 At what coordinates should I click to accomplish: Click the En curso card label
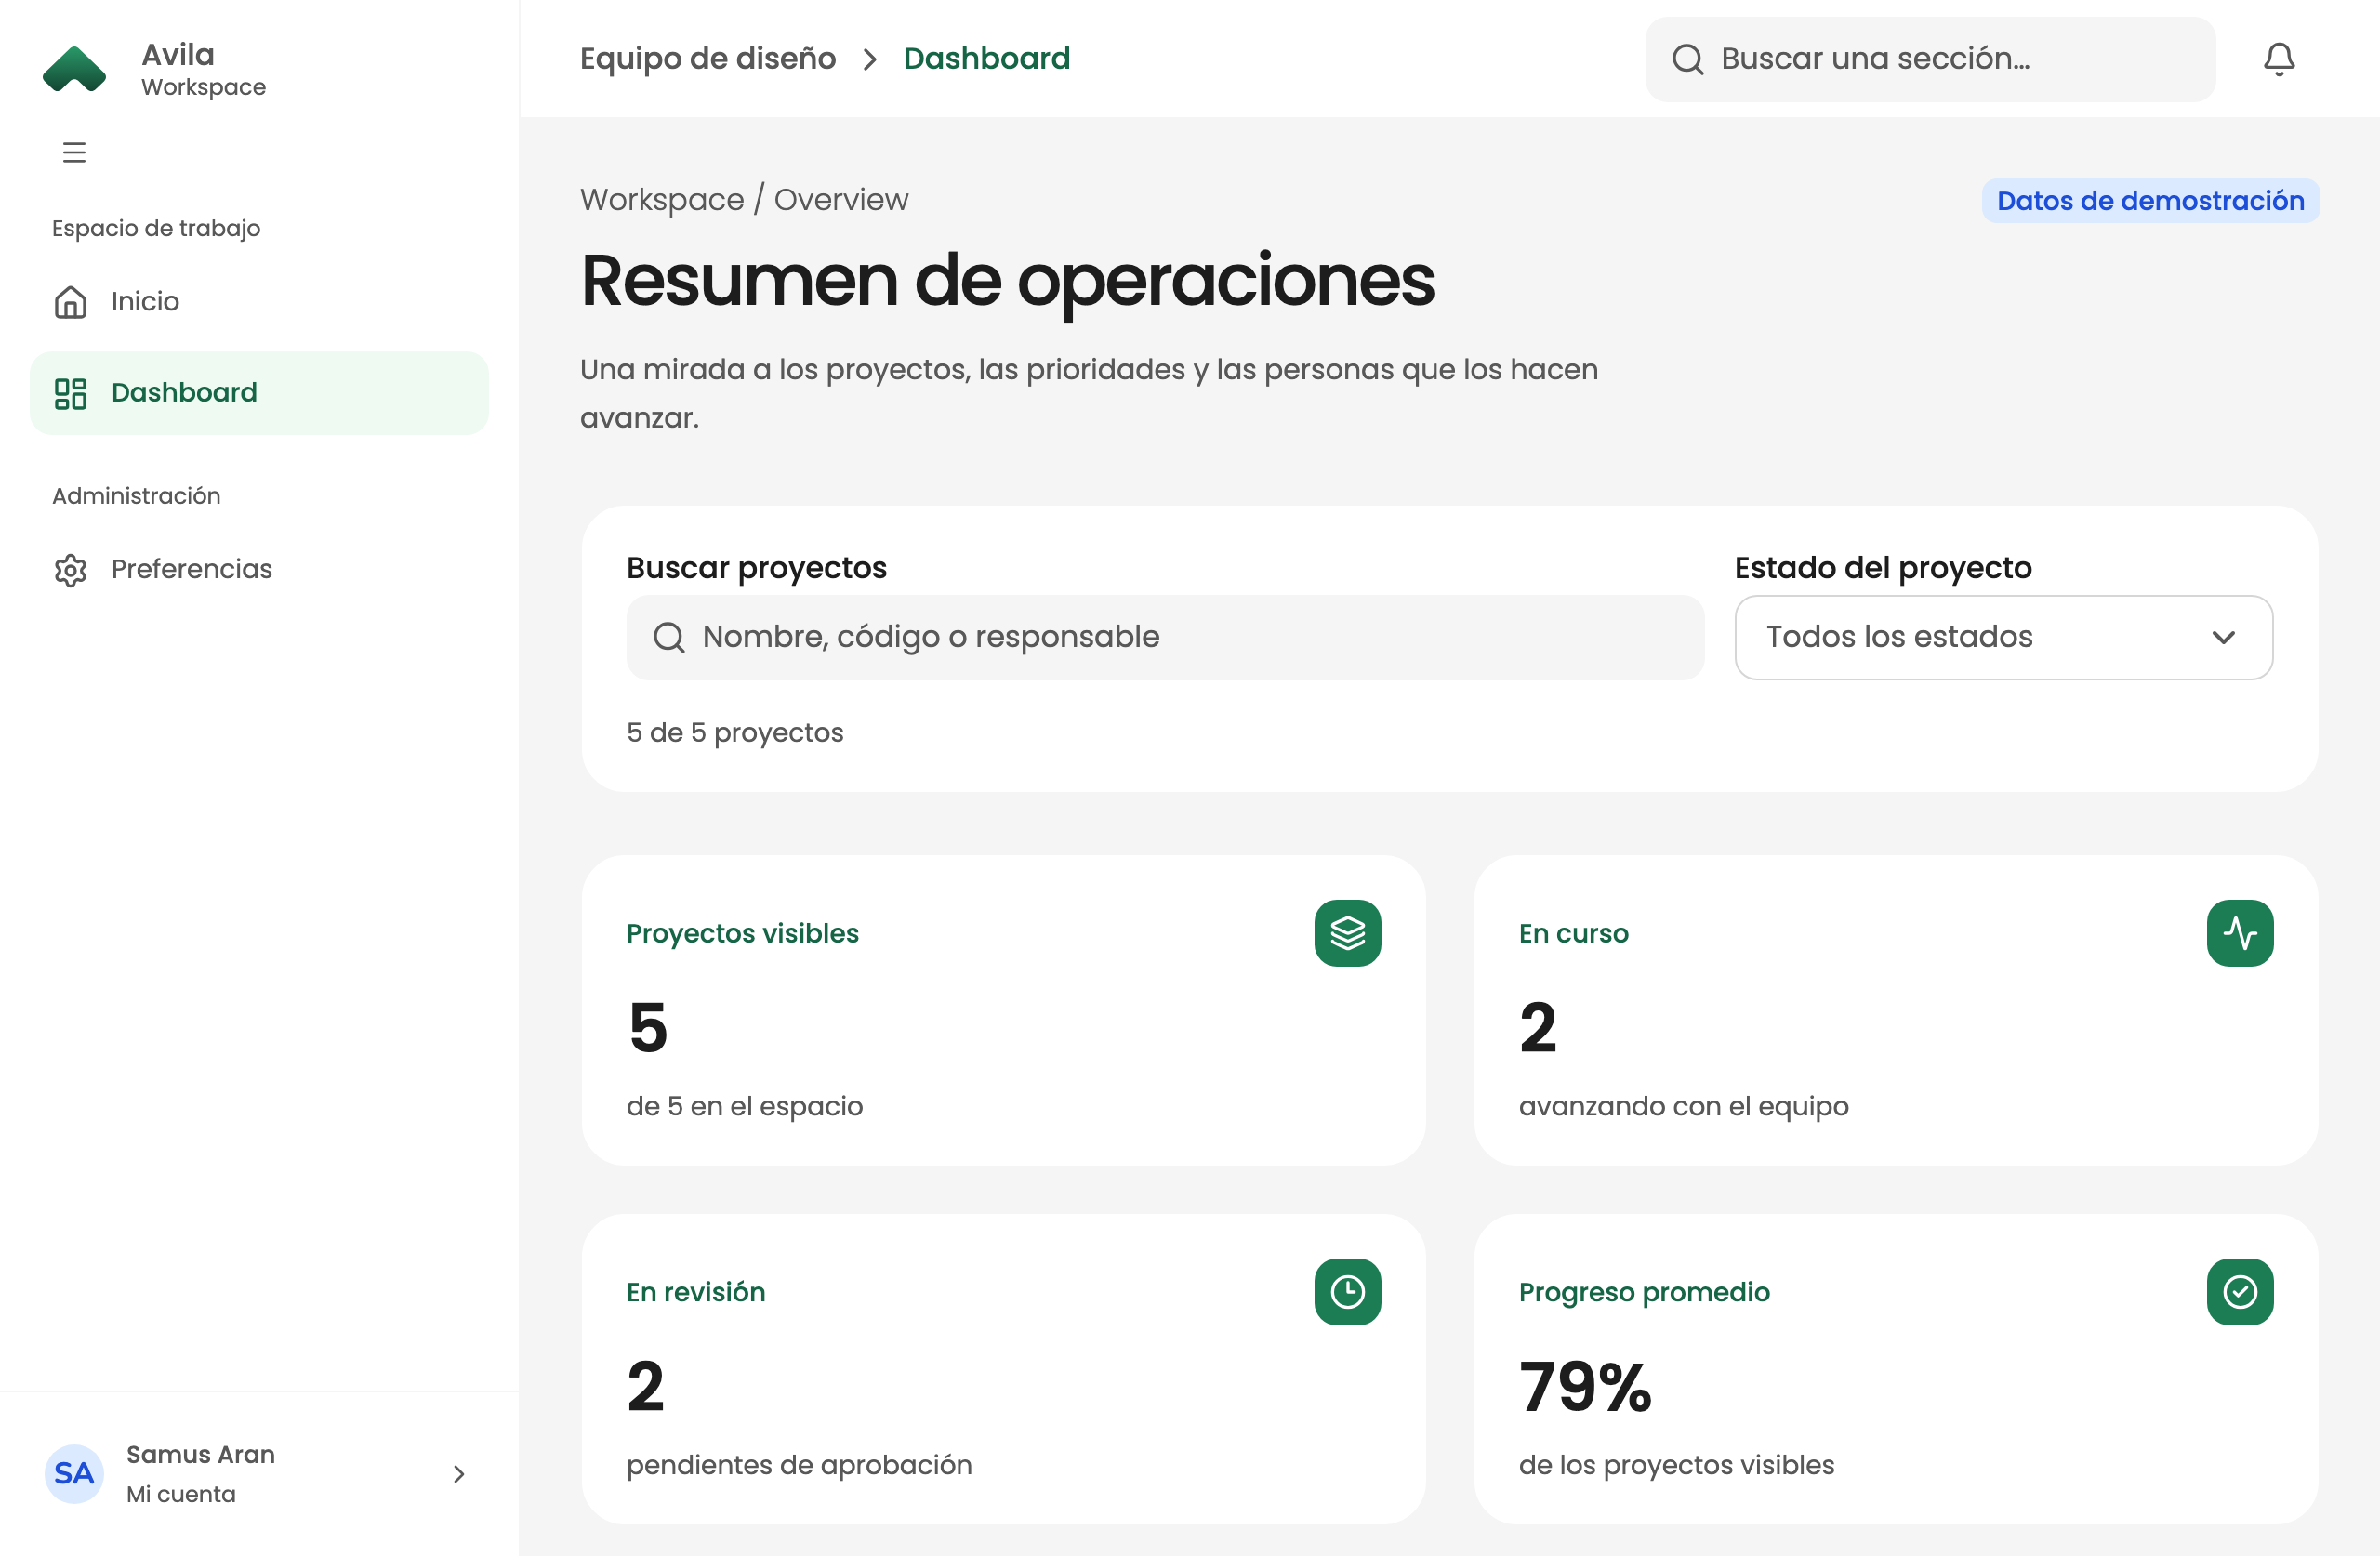1573,933
